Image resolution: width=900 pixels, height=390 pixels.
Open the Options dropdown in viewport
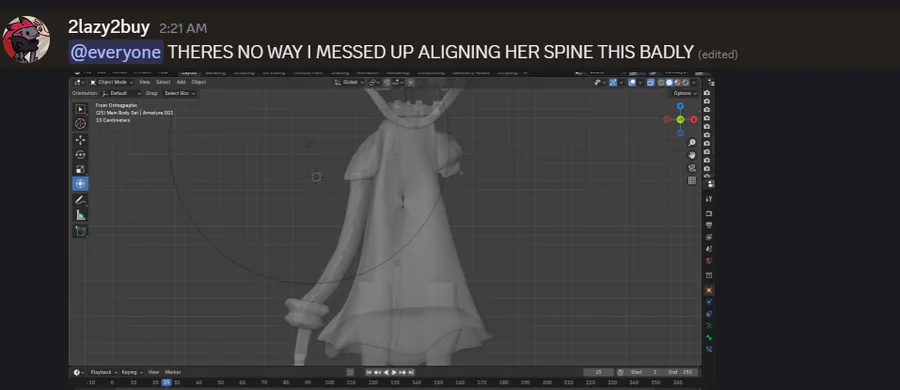tap(685, 93)
